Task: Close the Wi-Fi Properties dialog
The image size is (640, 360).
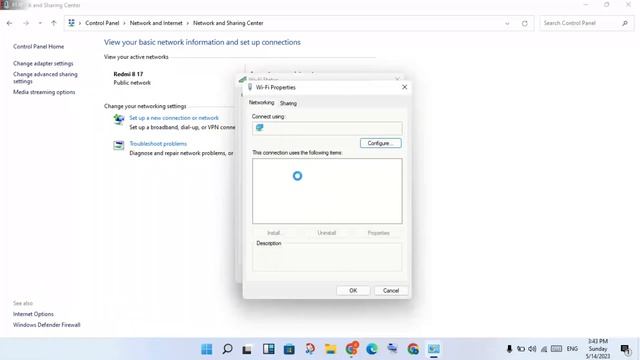Action: tap(404, 87)
